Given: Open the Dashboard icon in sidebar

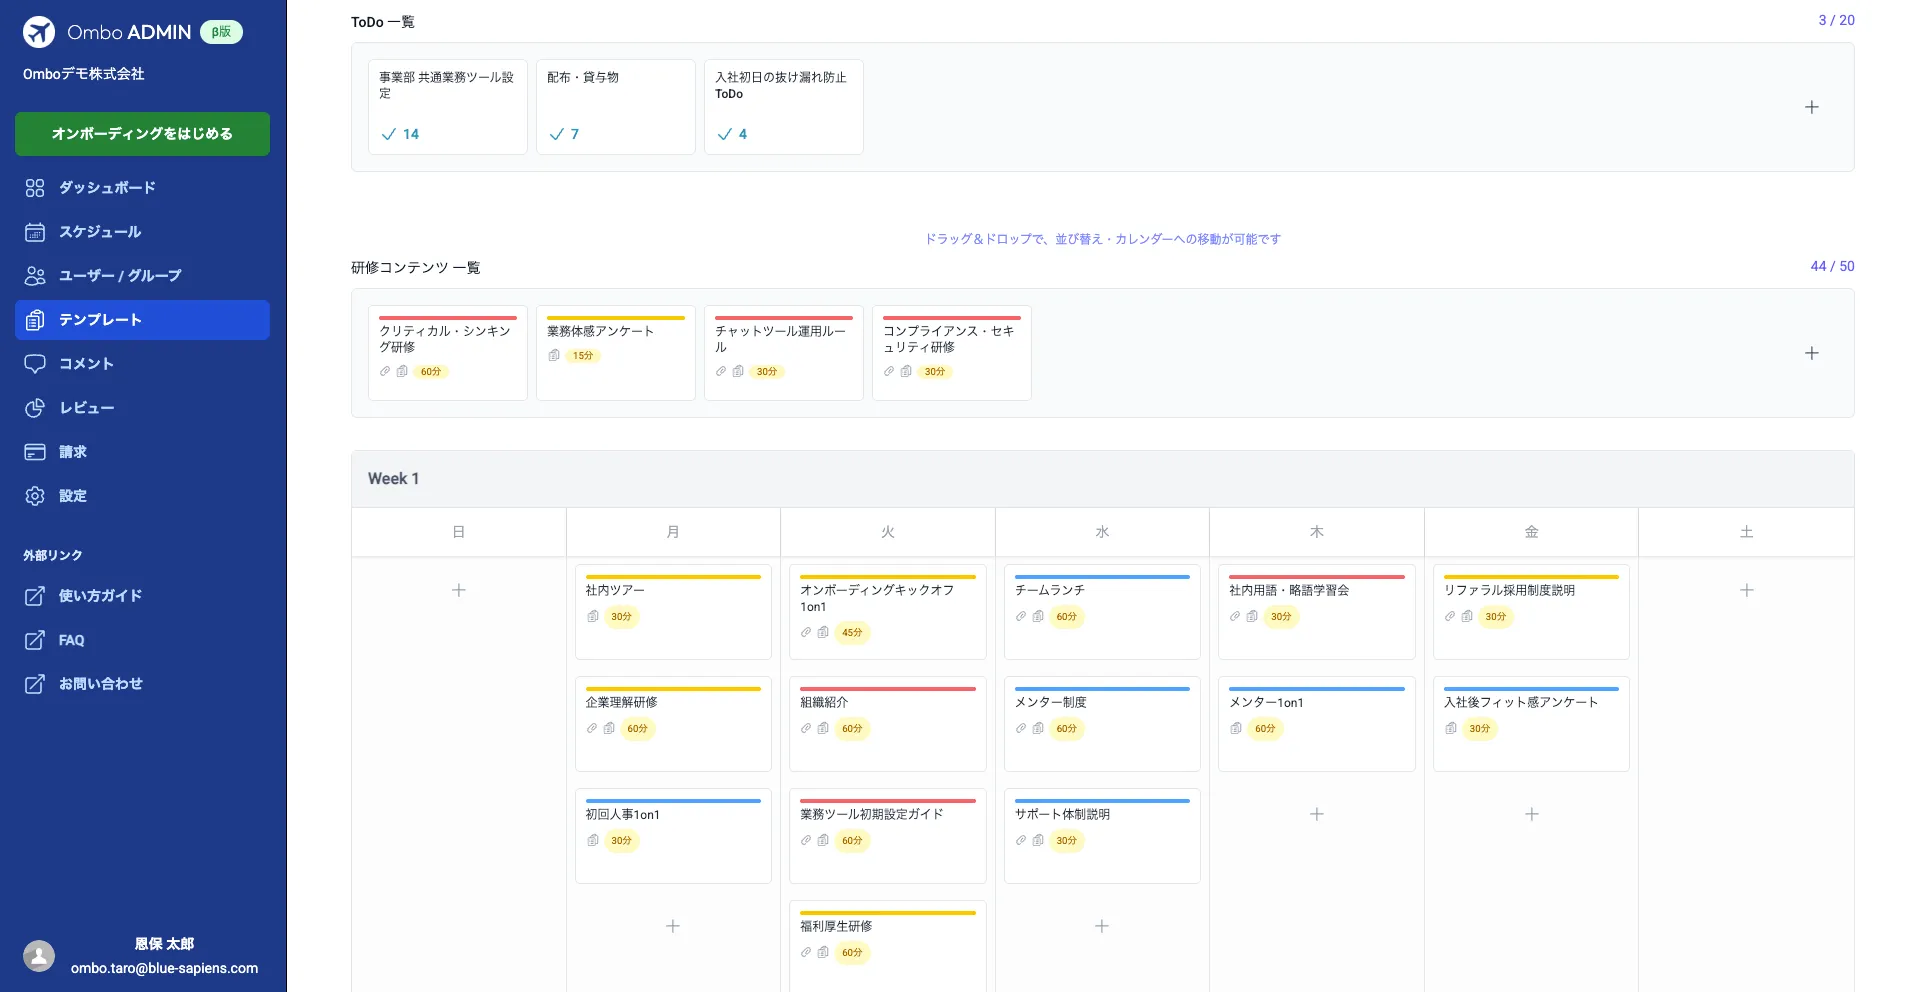Looking at the screenshot, I should (x=35, y=188).
